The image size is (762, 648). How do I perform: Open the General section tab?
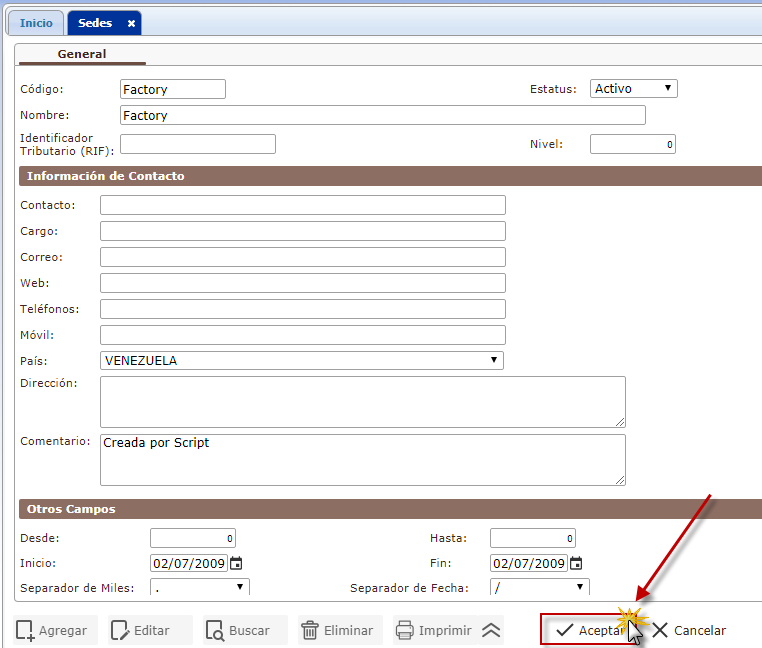(82, 54)
